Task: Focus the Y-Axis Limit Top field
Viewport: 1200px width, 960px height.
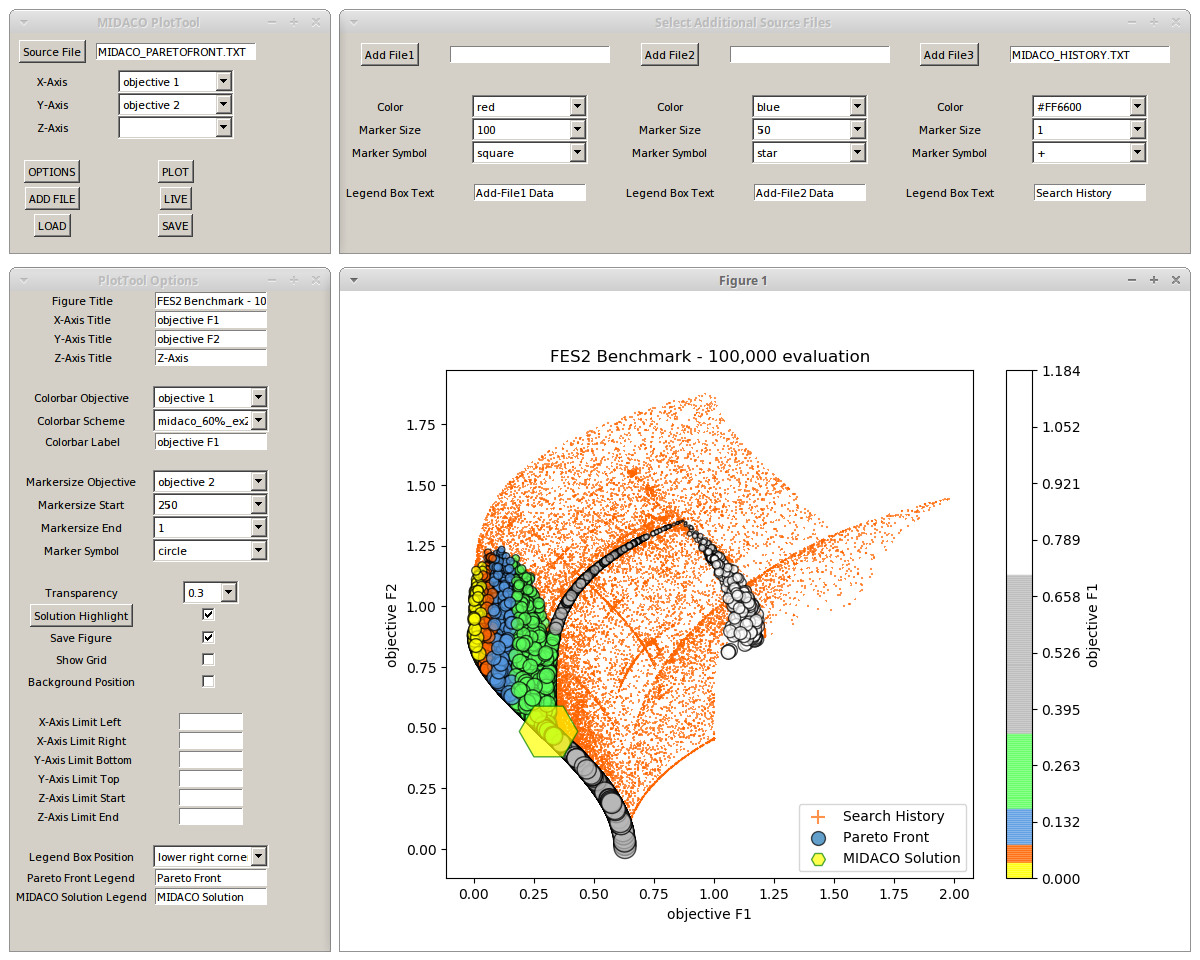Action: point(211,779)
